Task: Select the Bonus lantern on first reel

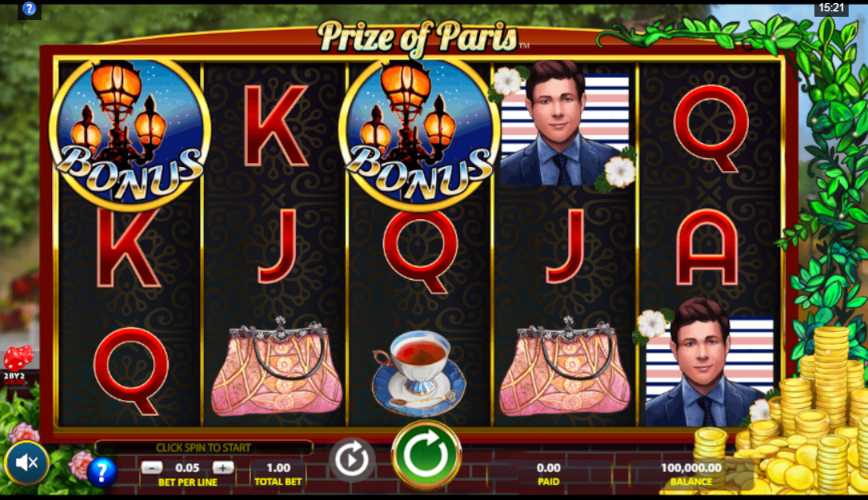Action: (130, 133)
